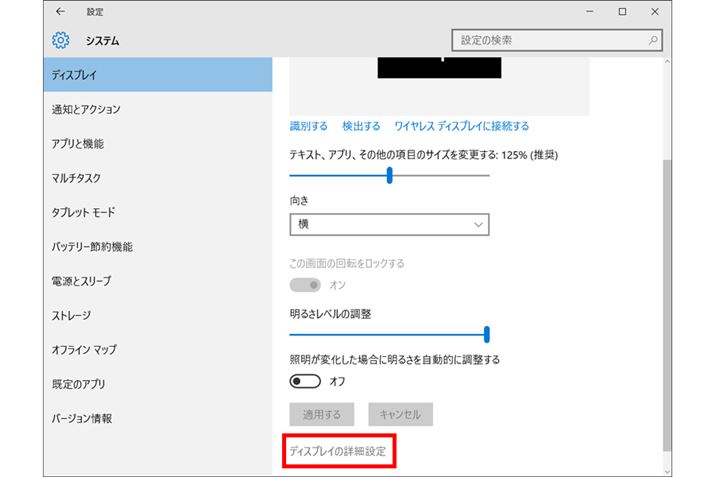Click the 適用する button
The width and height of the screenshot is (715, 477).
(x=322, y=414)
